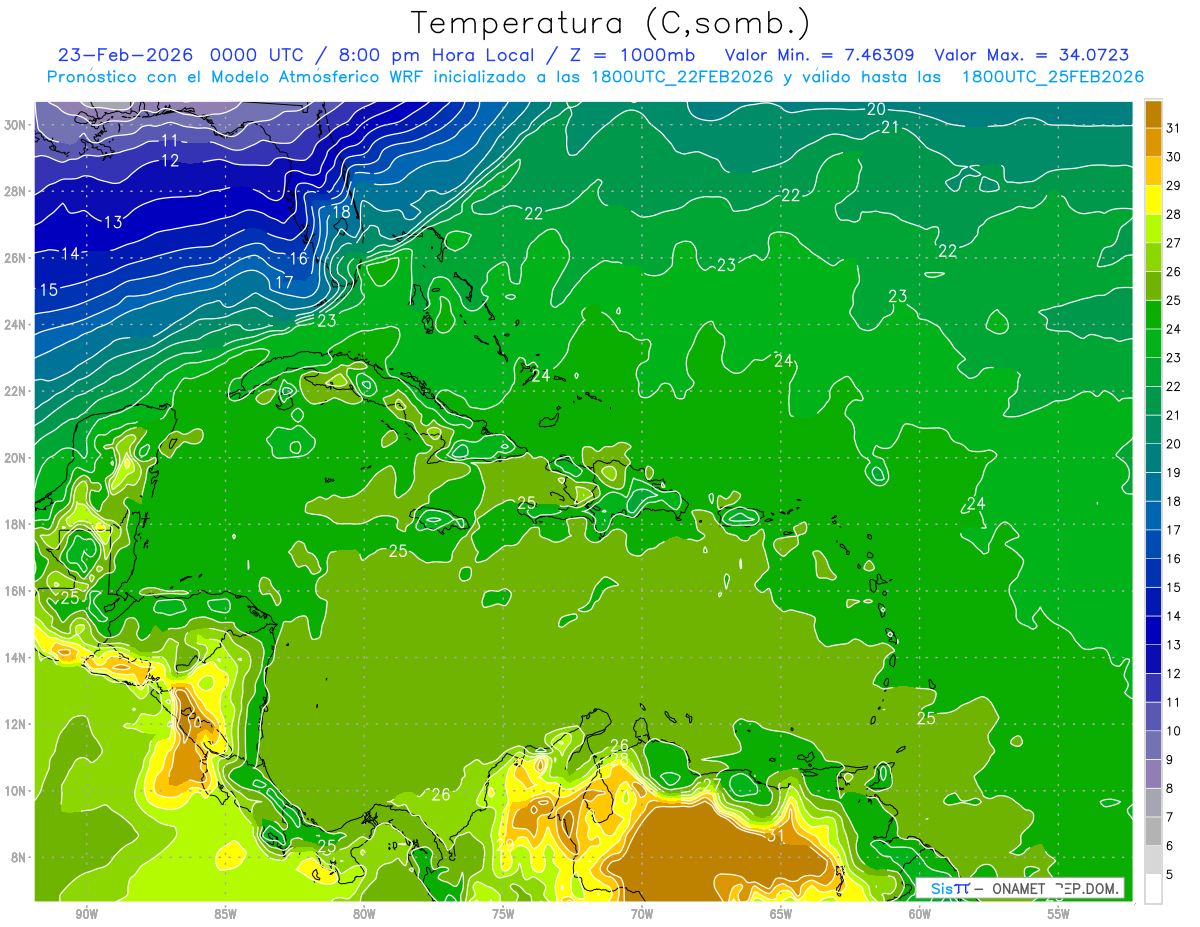Click the 85W longitude axis label
The height and width of the screenshot is (927, 1200).
225,914
